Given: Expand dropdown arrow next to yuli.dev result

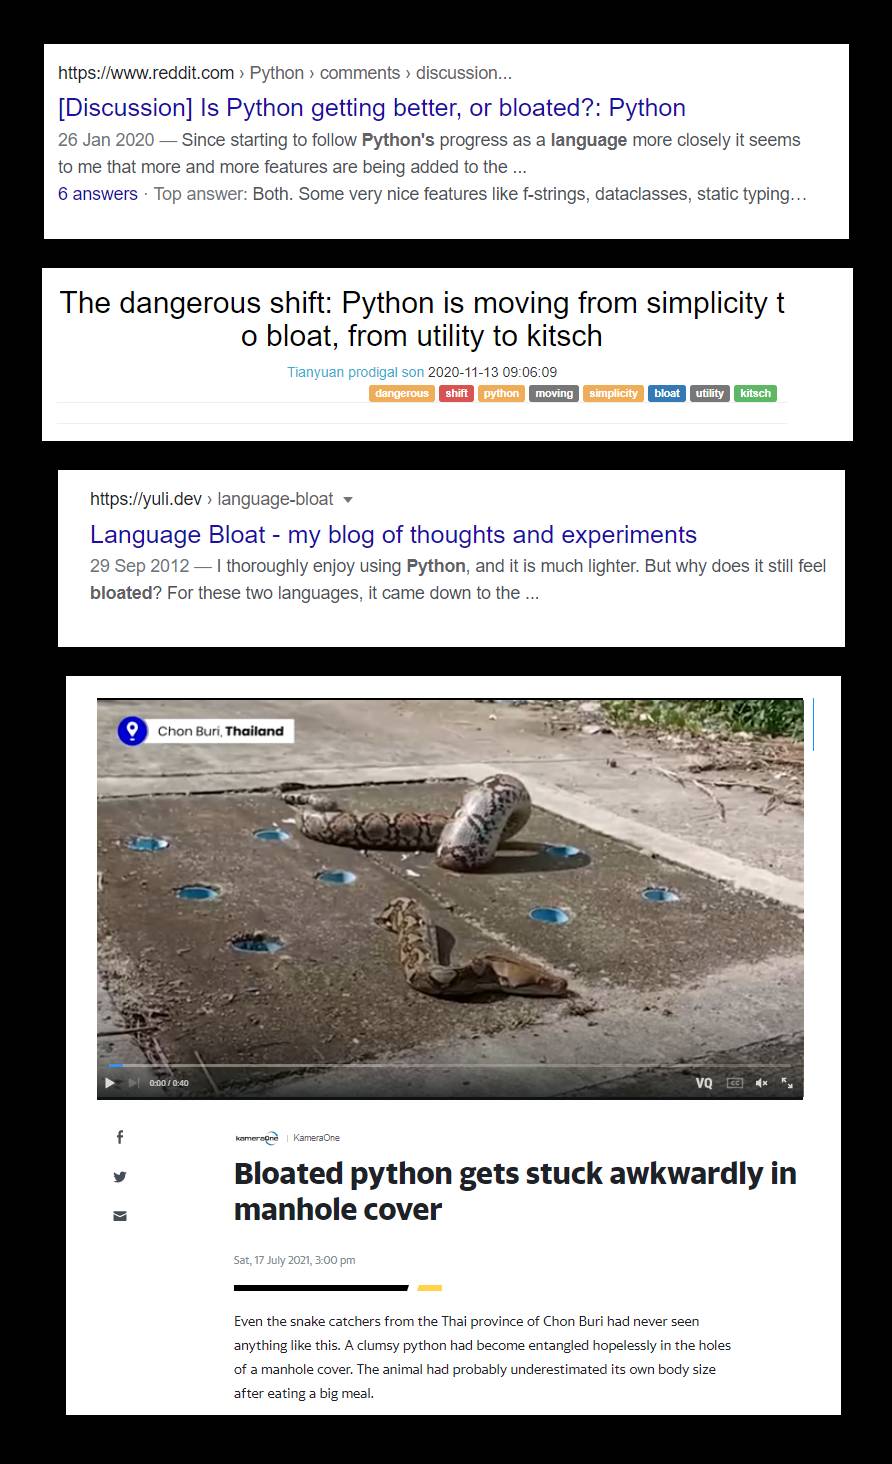Looking at the screenshot, I should click(348, 499).
